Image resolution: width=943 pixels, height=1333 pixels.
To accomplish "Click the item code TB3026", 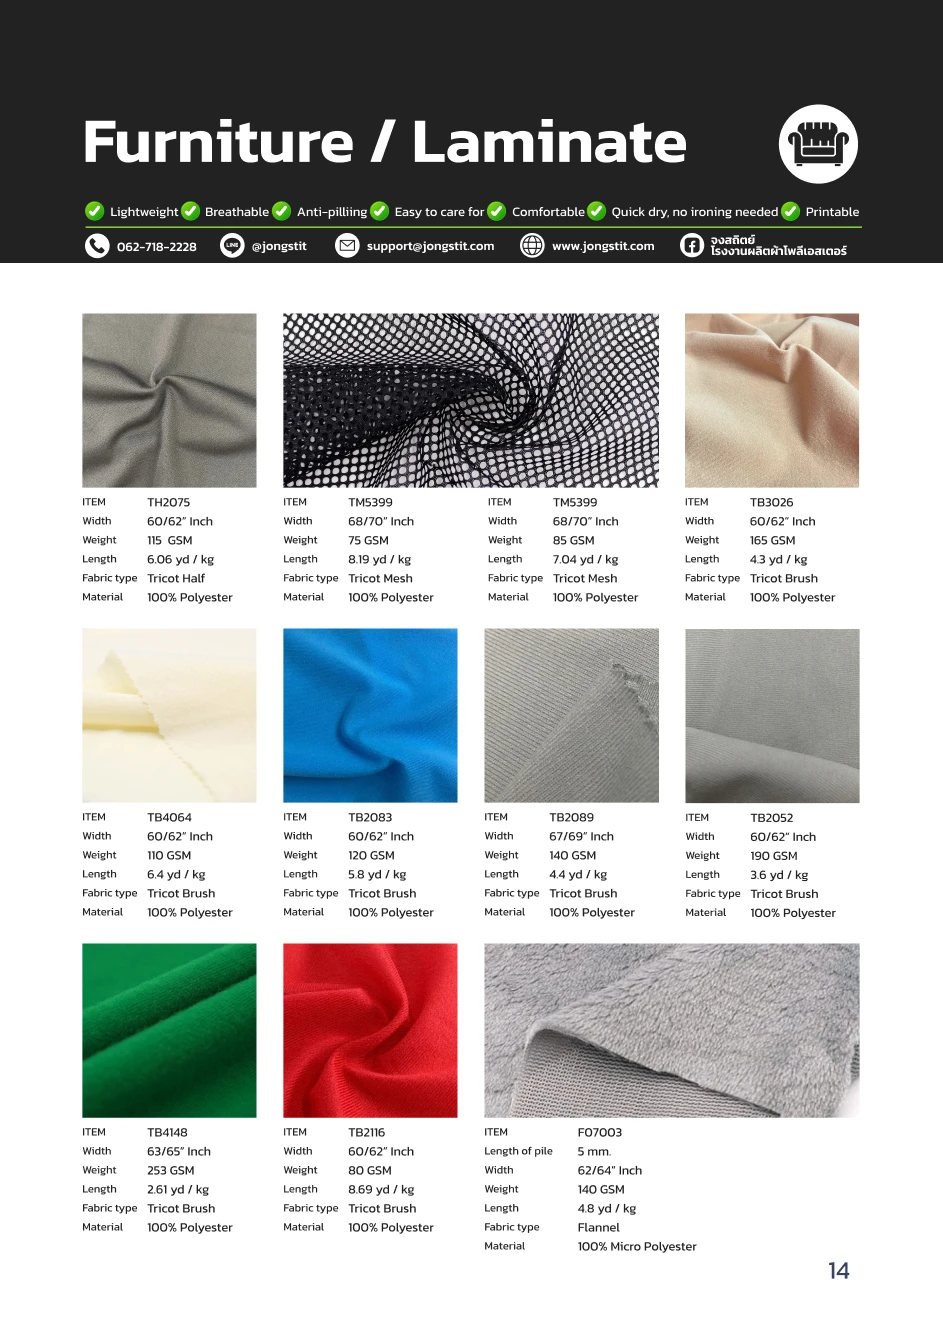I will click(771, 502).
